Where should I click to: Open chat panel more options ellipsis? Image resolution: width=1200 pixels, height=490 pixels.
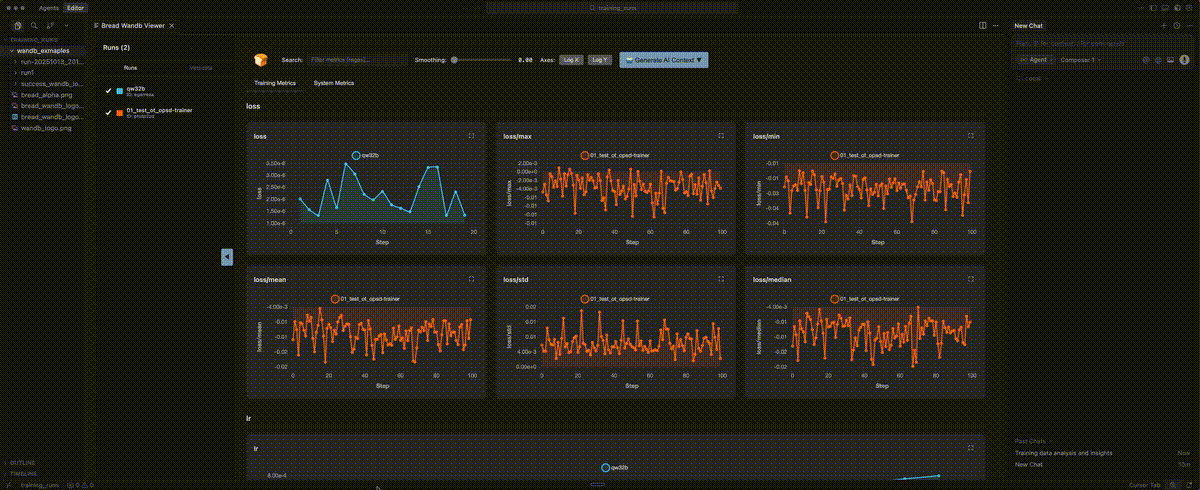pos(1189,25)
